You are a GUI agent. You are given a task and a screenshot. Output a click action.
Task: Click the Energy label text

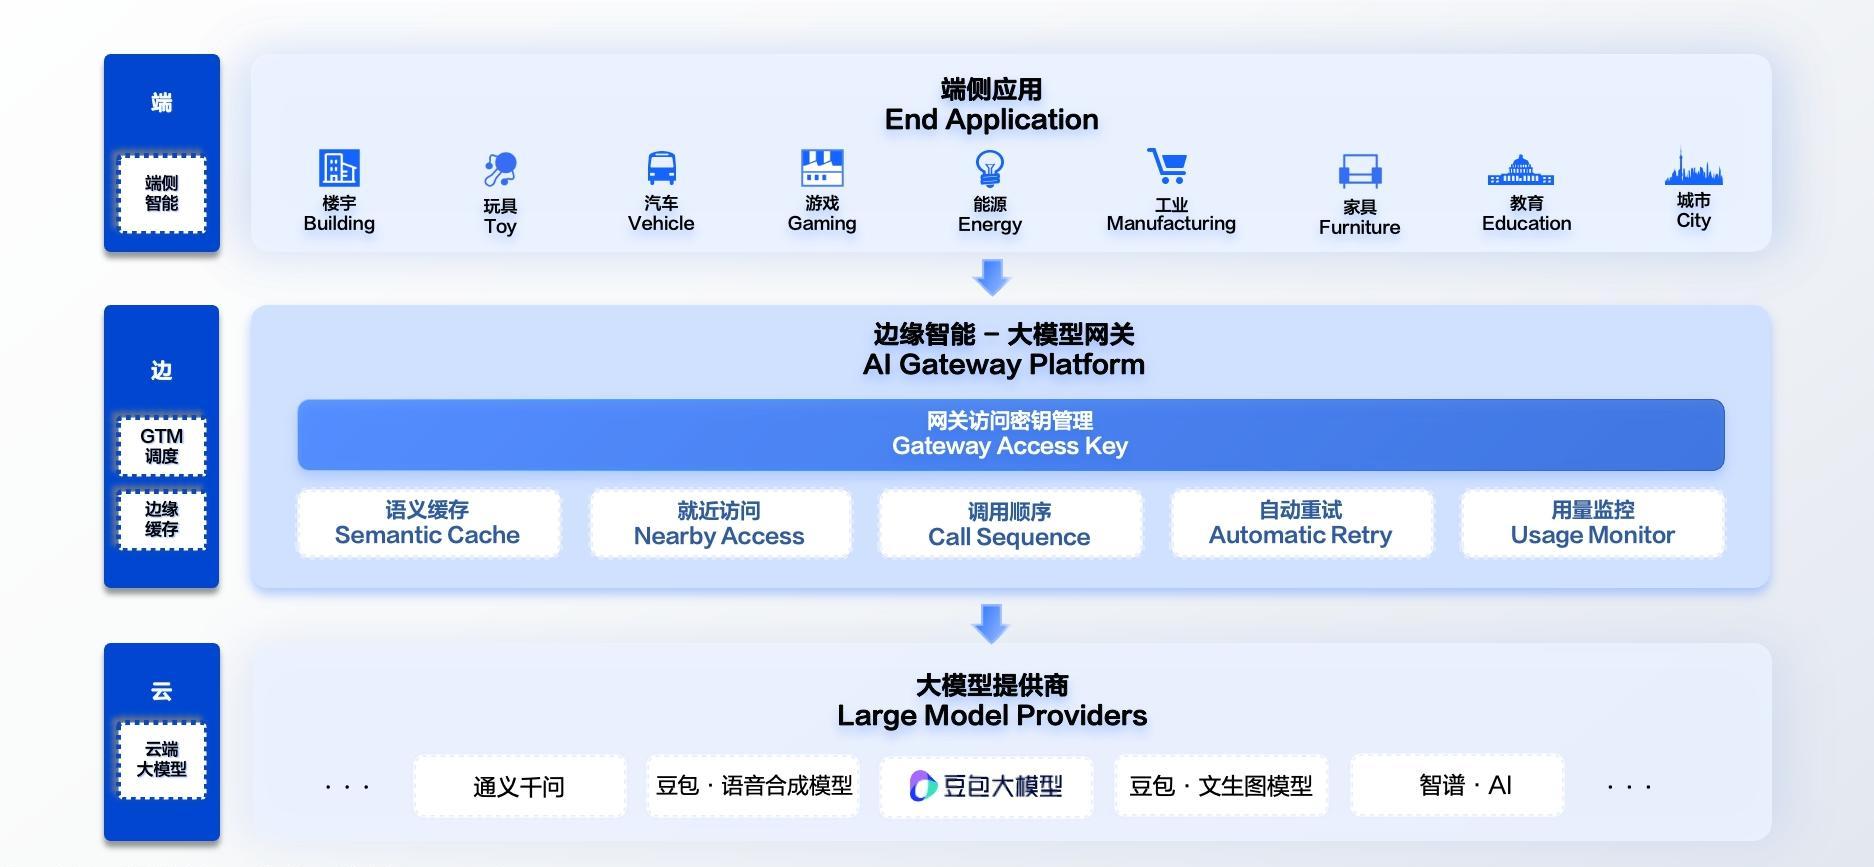(x=990, y=224)
